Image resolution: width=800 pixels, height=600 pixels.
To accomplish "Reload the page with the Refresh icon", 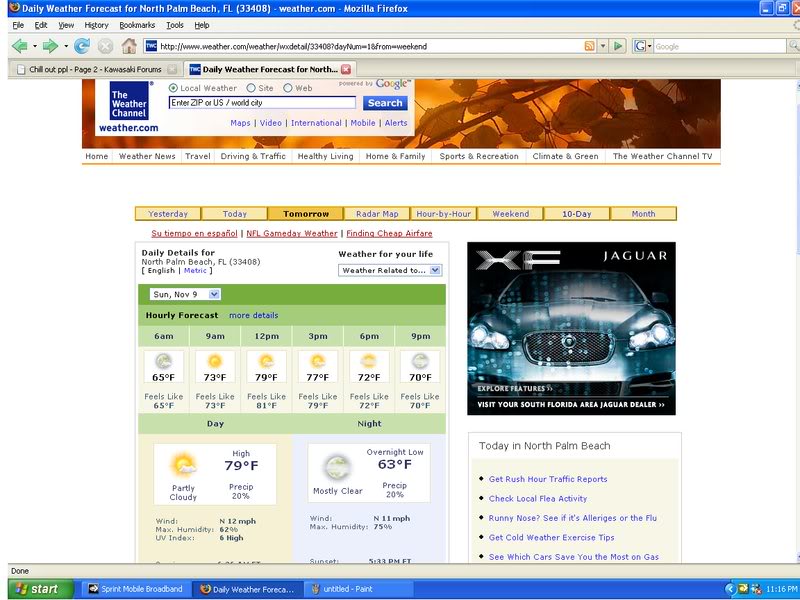I will click(x=82, y=46).
